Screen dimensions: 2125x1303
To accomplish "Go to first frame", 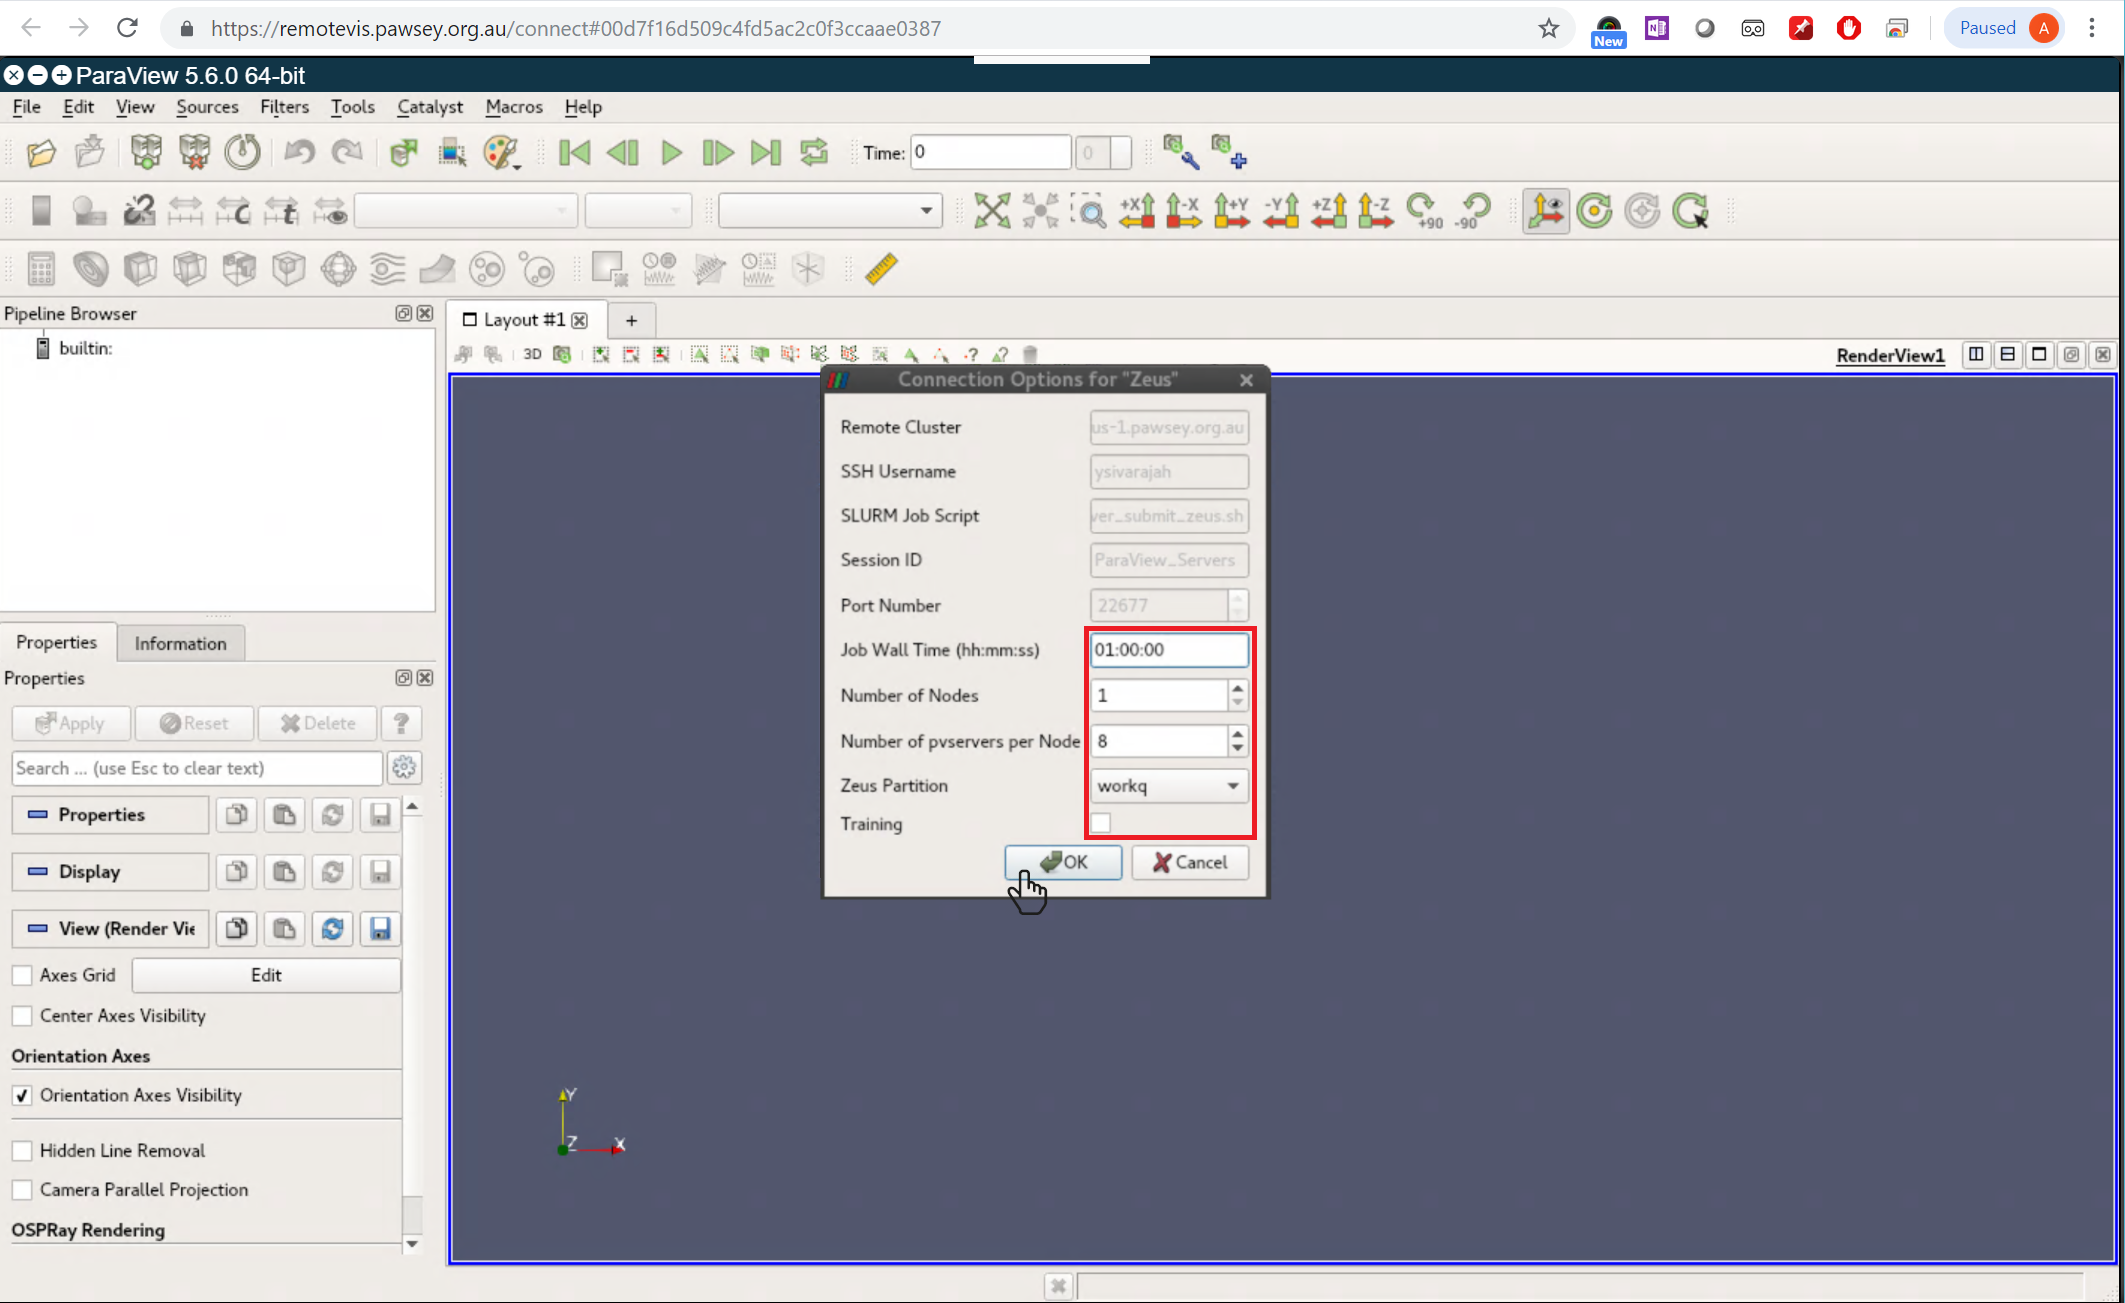I will click(574, 153).
